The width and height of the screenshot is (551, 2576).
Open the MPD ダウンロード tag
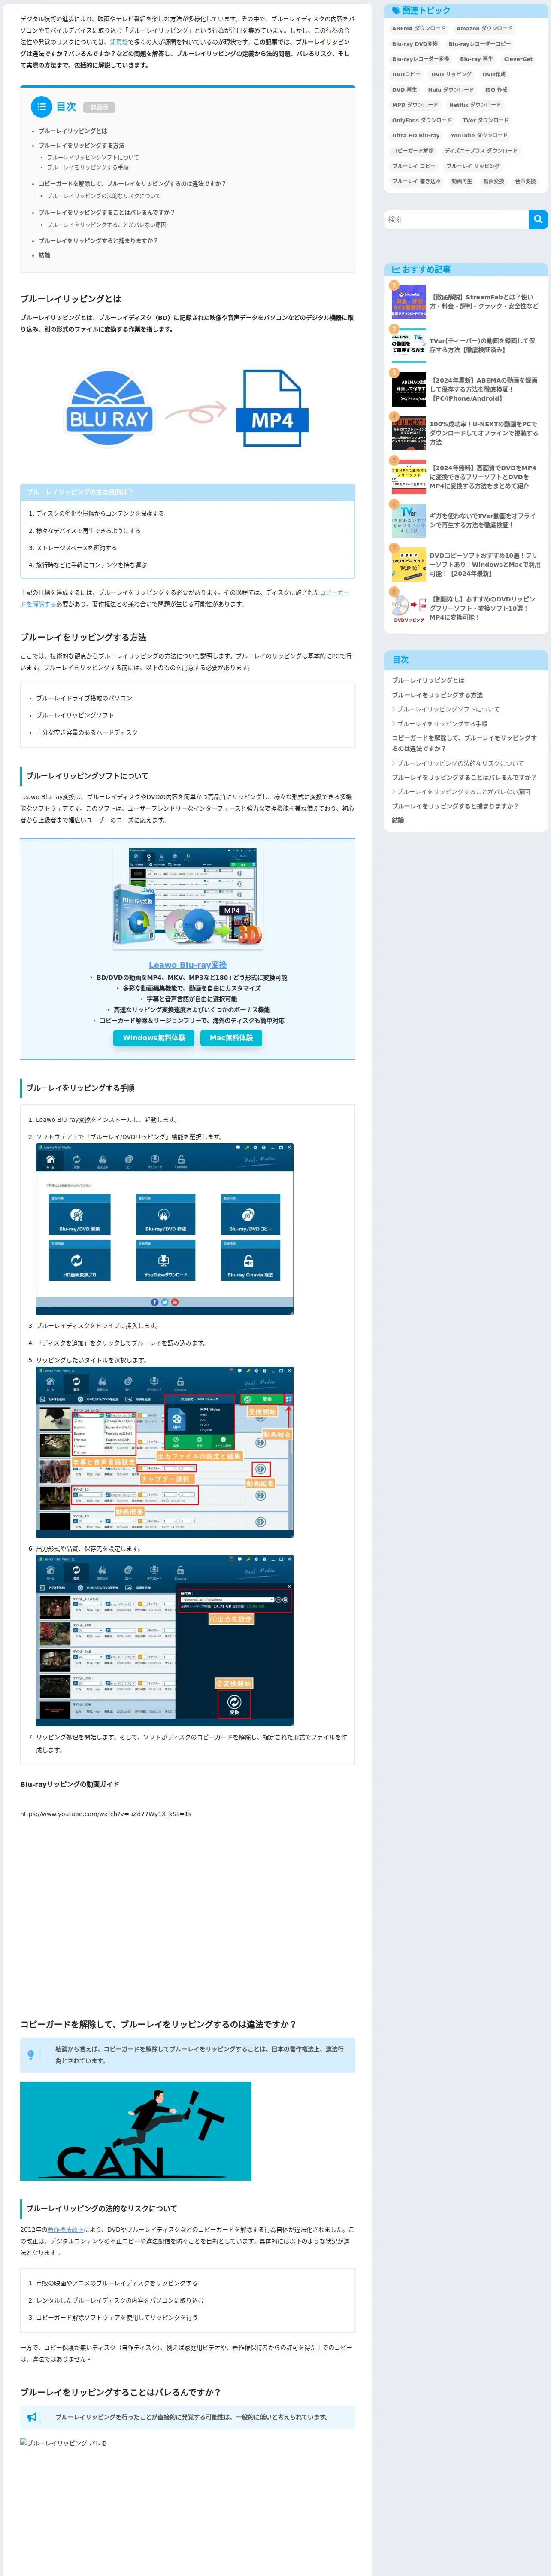(x=415, y=105)
